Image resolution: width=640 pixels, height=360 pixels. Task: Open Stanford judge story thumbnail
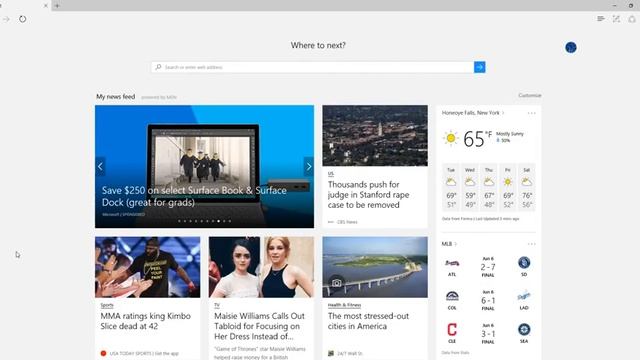[375, 136]
